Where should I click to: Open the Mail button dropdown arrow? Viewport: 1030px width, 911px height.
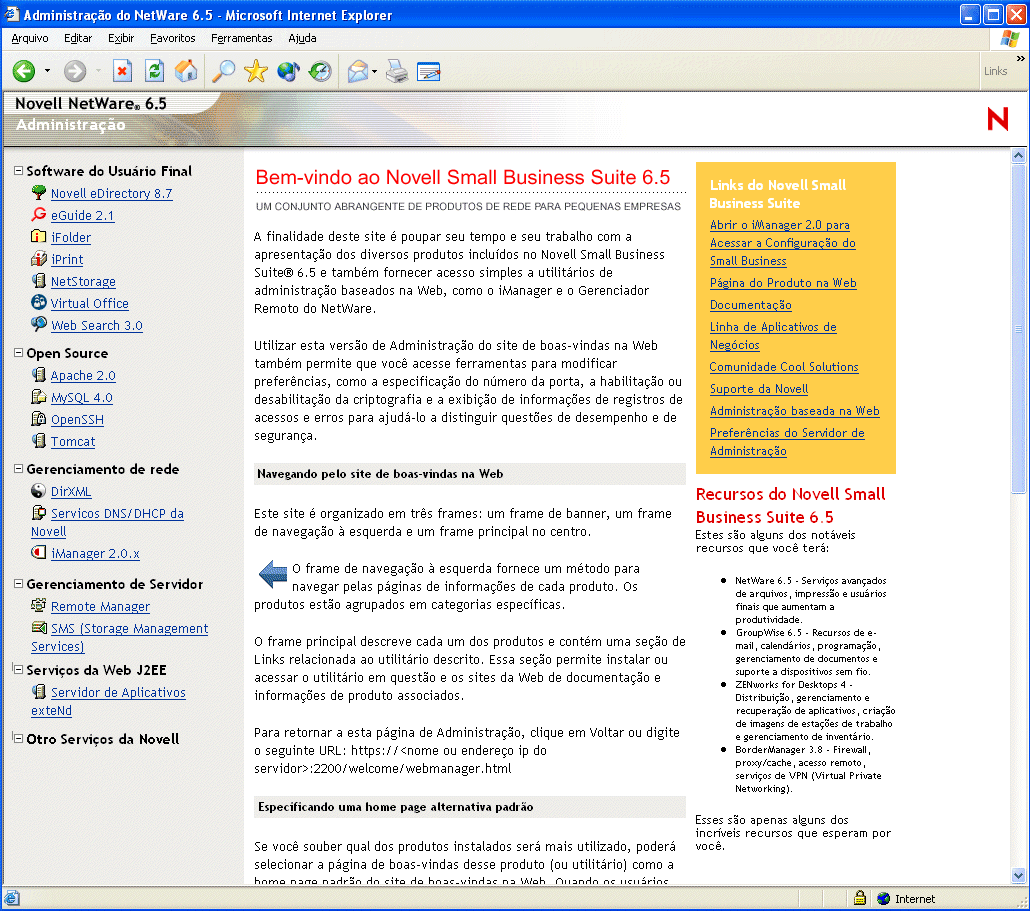click(374, 71)
